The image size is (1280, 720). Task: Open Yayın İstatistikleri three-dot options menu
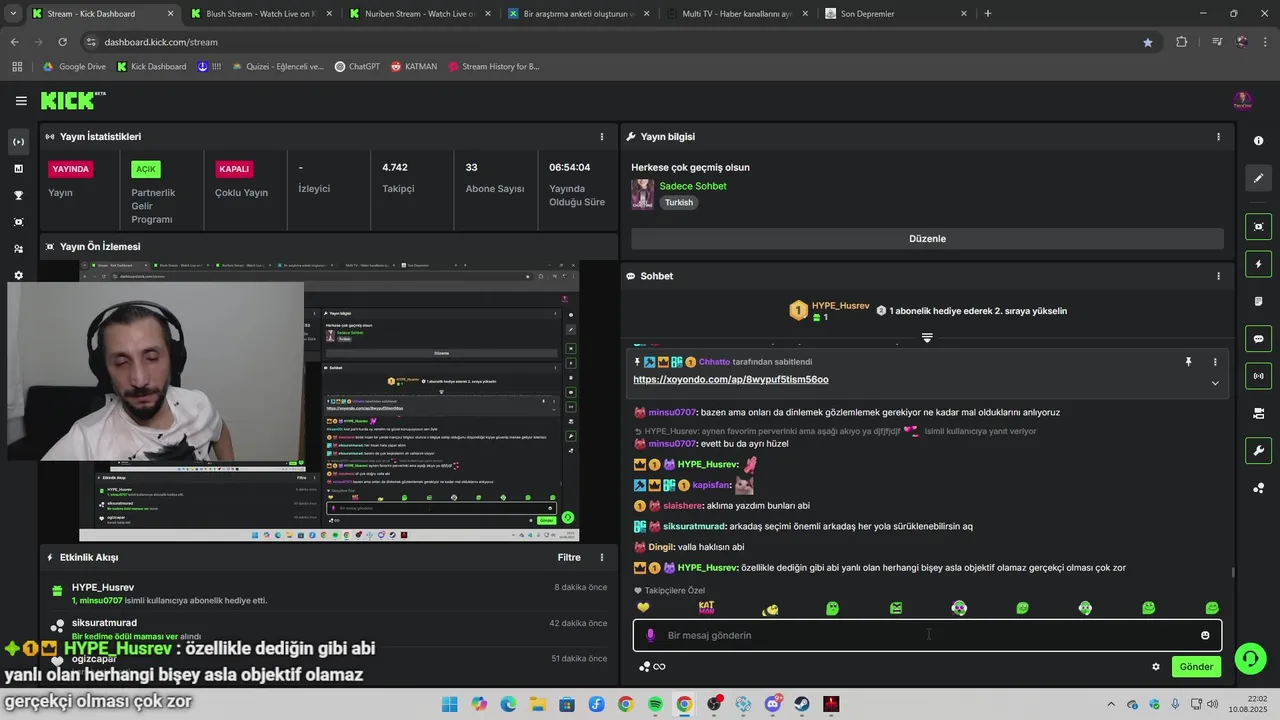(601, 137)
